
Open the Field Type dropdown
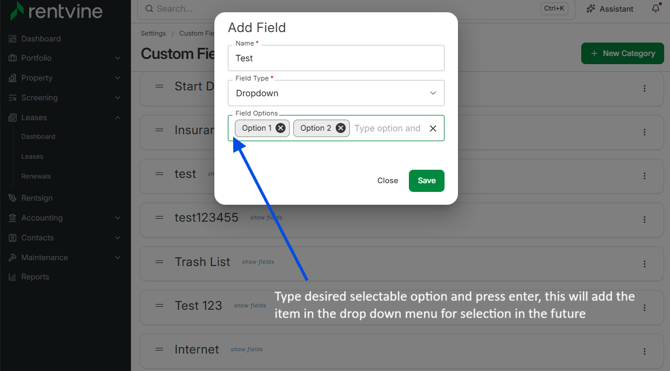point(336,93)
